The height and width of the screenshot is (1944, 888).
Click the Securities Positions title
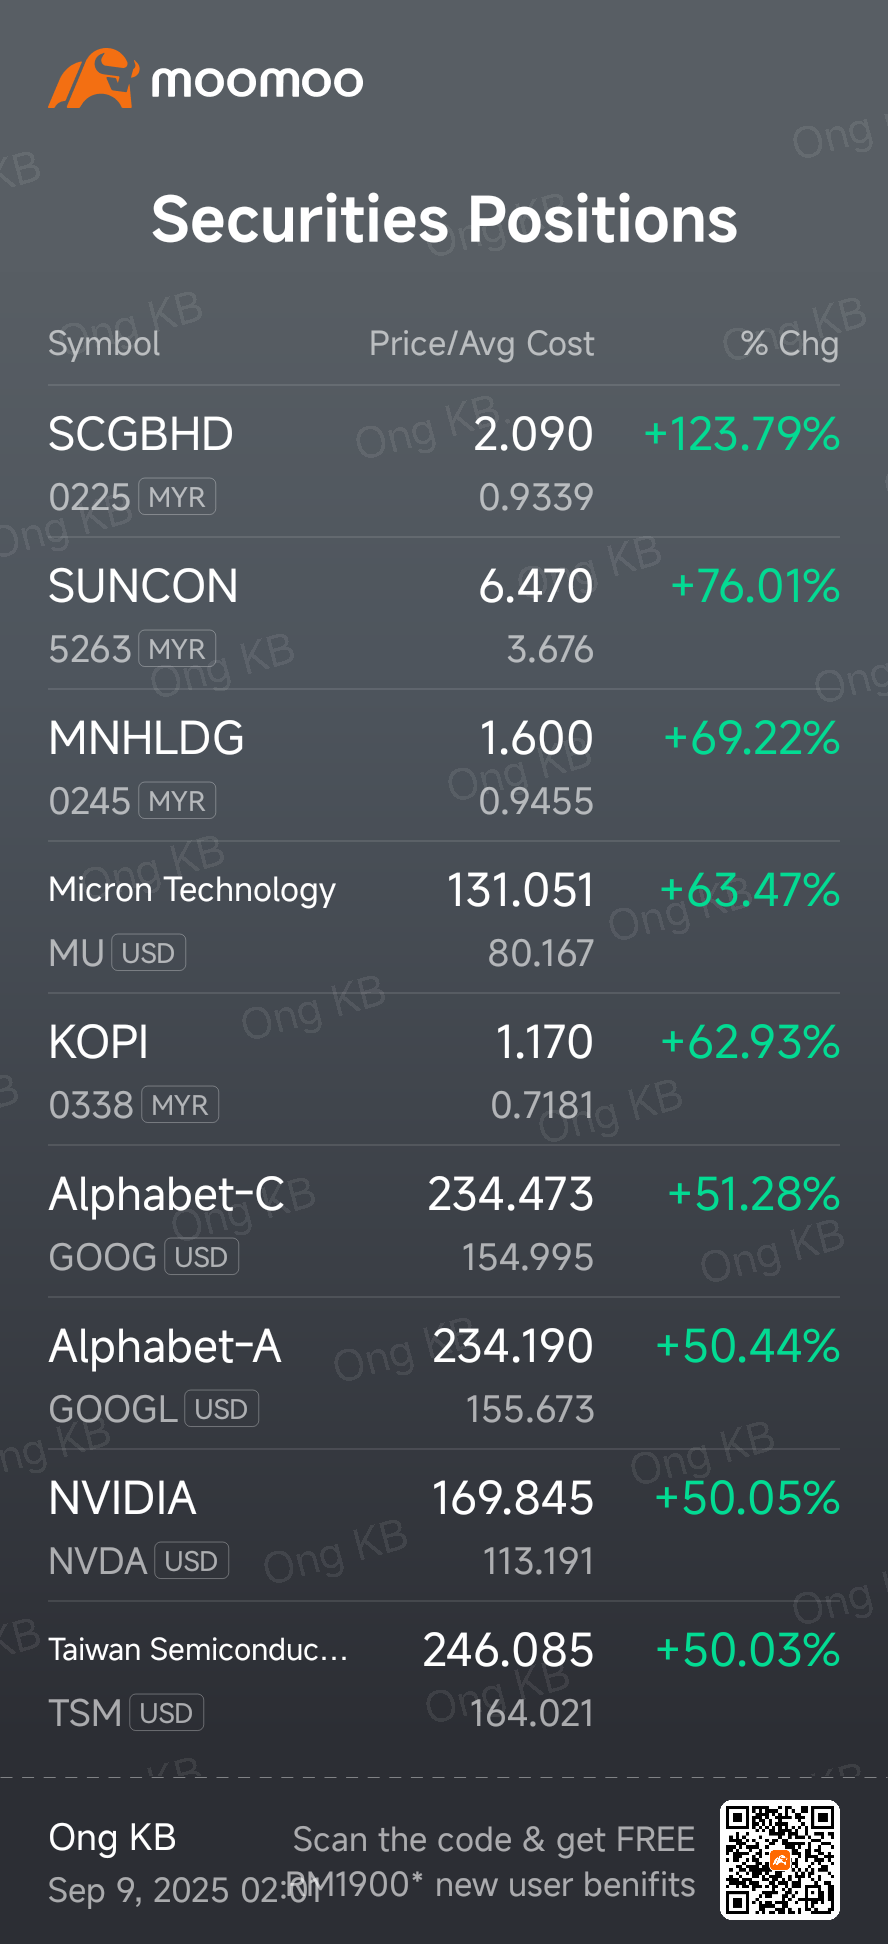click(444, 220)
